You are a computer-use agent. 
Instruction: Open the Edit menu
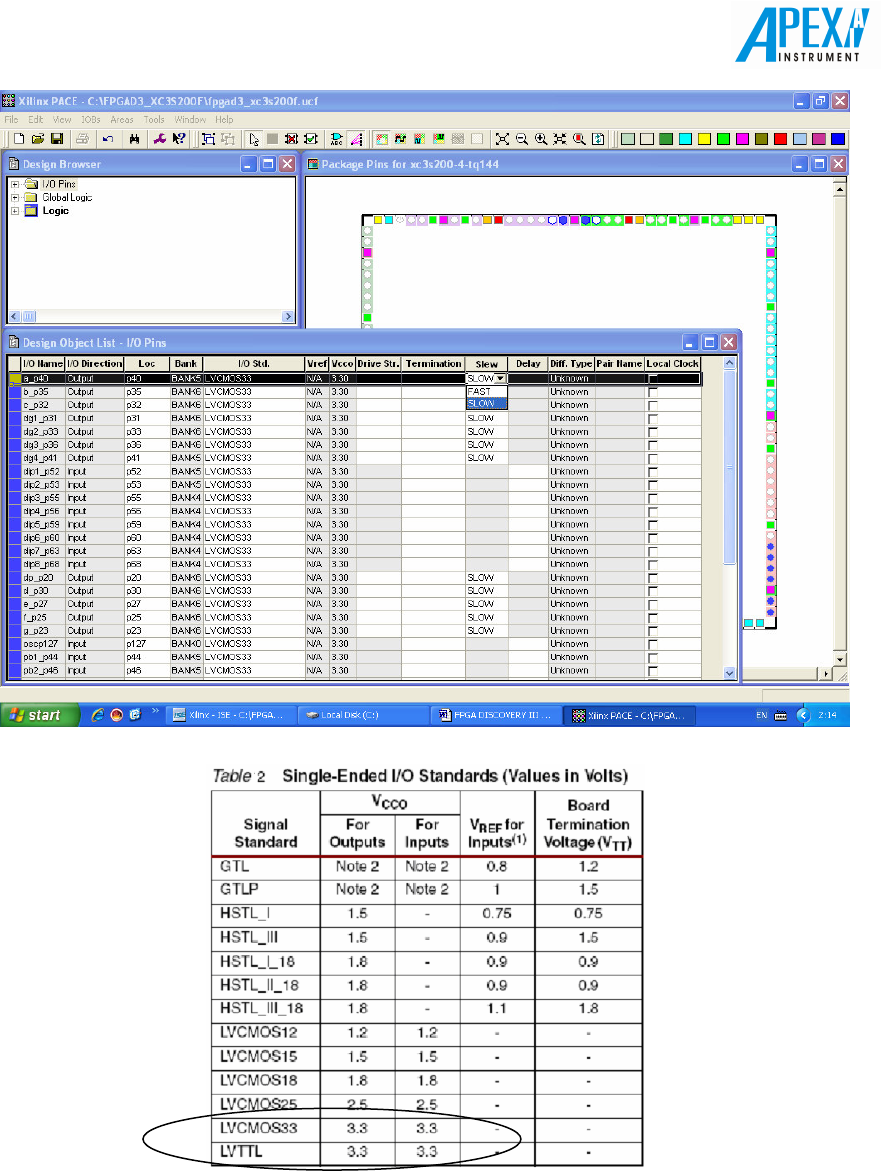tap(36, 119)
